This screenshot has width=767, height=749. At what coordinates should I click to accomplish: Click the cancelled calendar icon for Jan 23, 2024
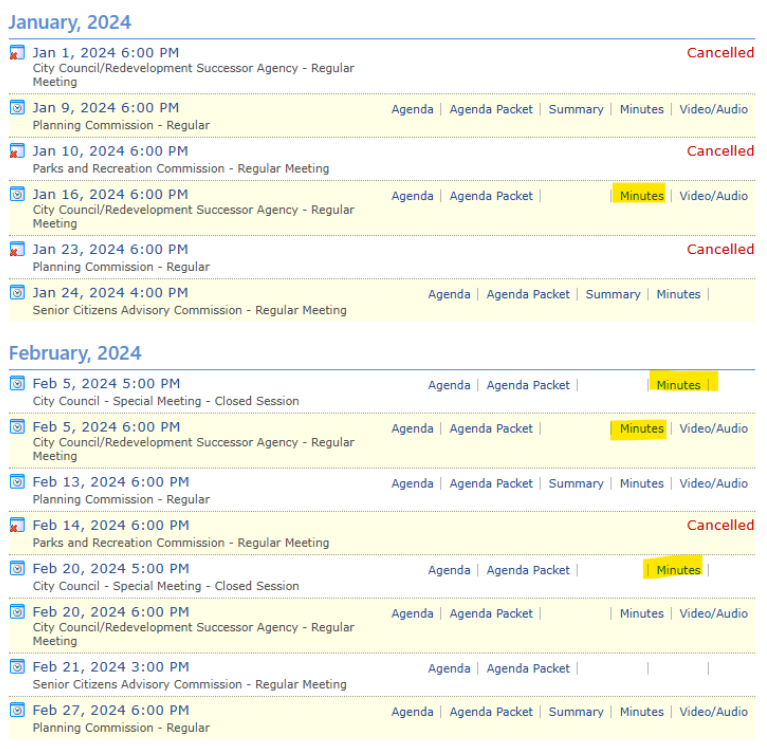[x=17, y=249]
